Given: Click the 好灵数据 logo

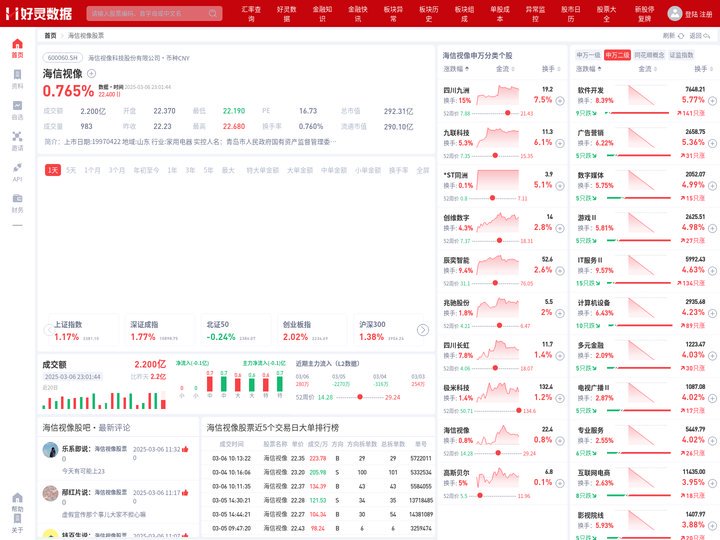Looking at the screenshot, I should click(39, 13).
